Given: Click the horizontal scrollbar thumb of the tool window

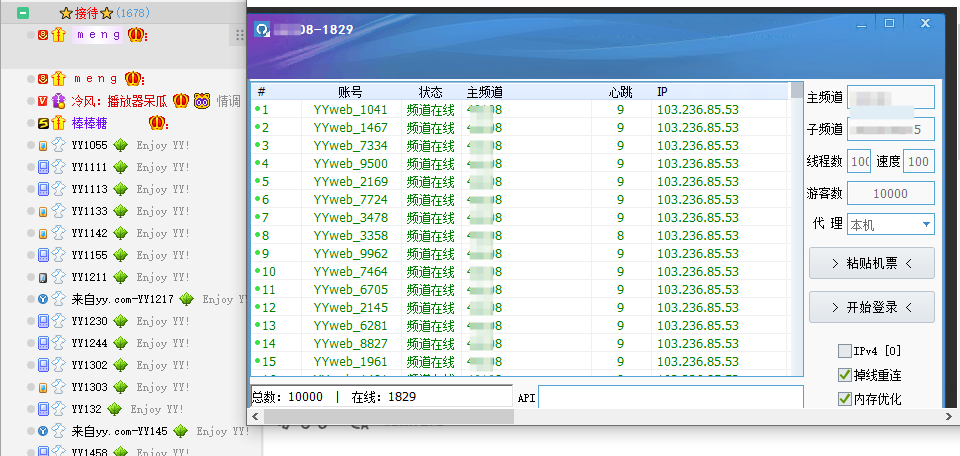Looking at the screenshot, I should [389, 417].
